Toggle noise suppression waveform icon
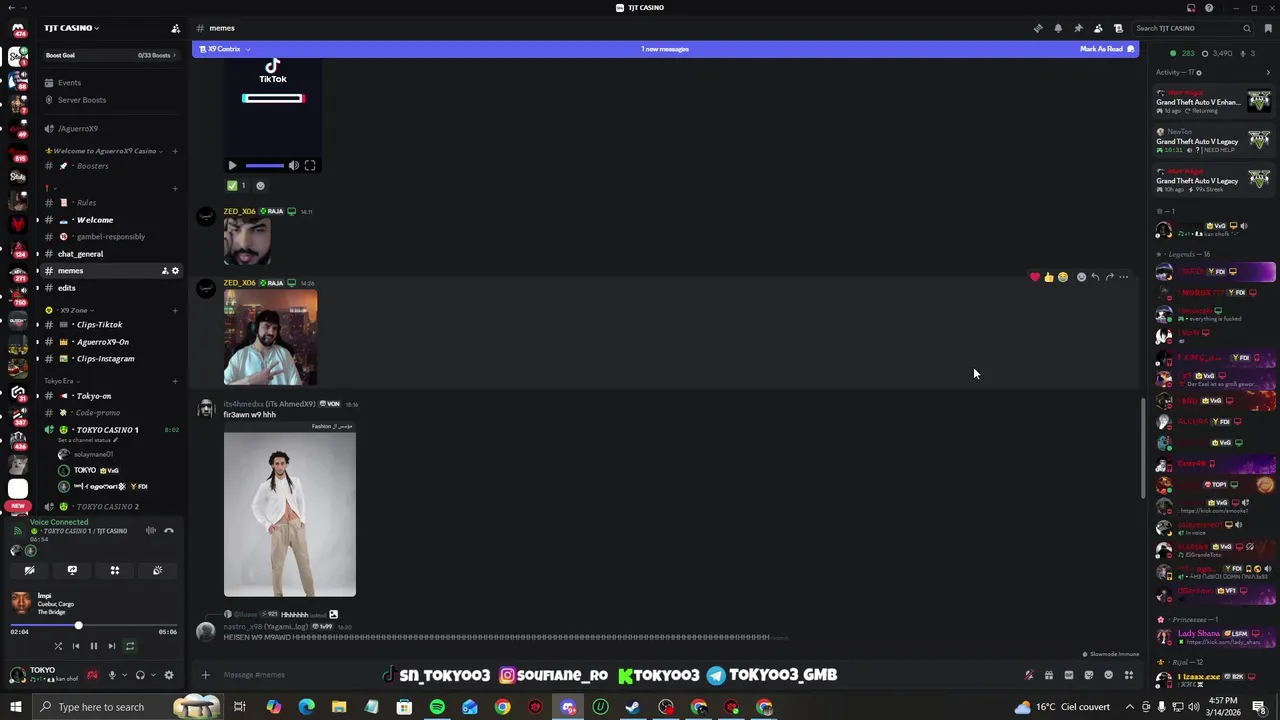 (151, 531)
